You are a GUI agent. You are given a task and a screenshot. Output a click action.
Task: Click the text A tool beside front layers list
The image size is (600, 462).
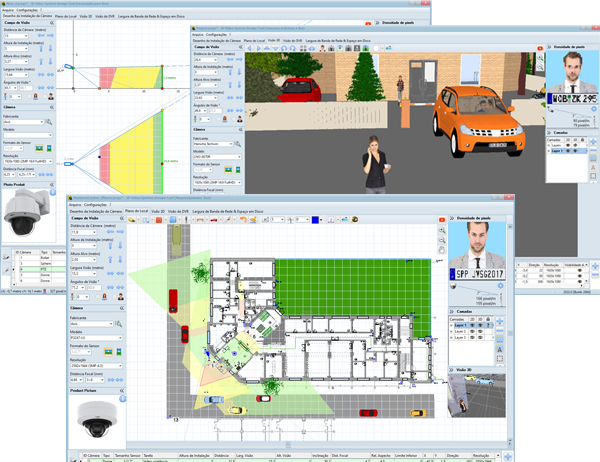(500, 349)
